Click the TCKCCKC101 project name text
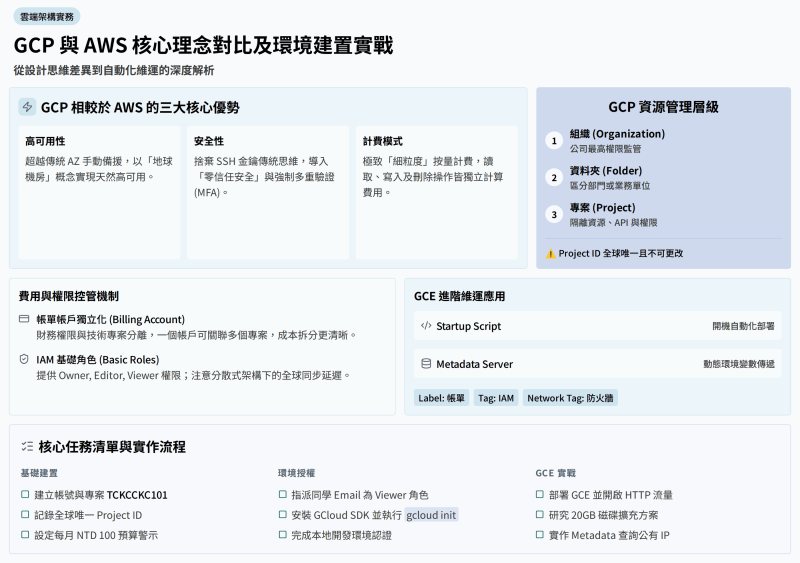 coord(137,495)
